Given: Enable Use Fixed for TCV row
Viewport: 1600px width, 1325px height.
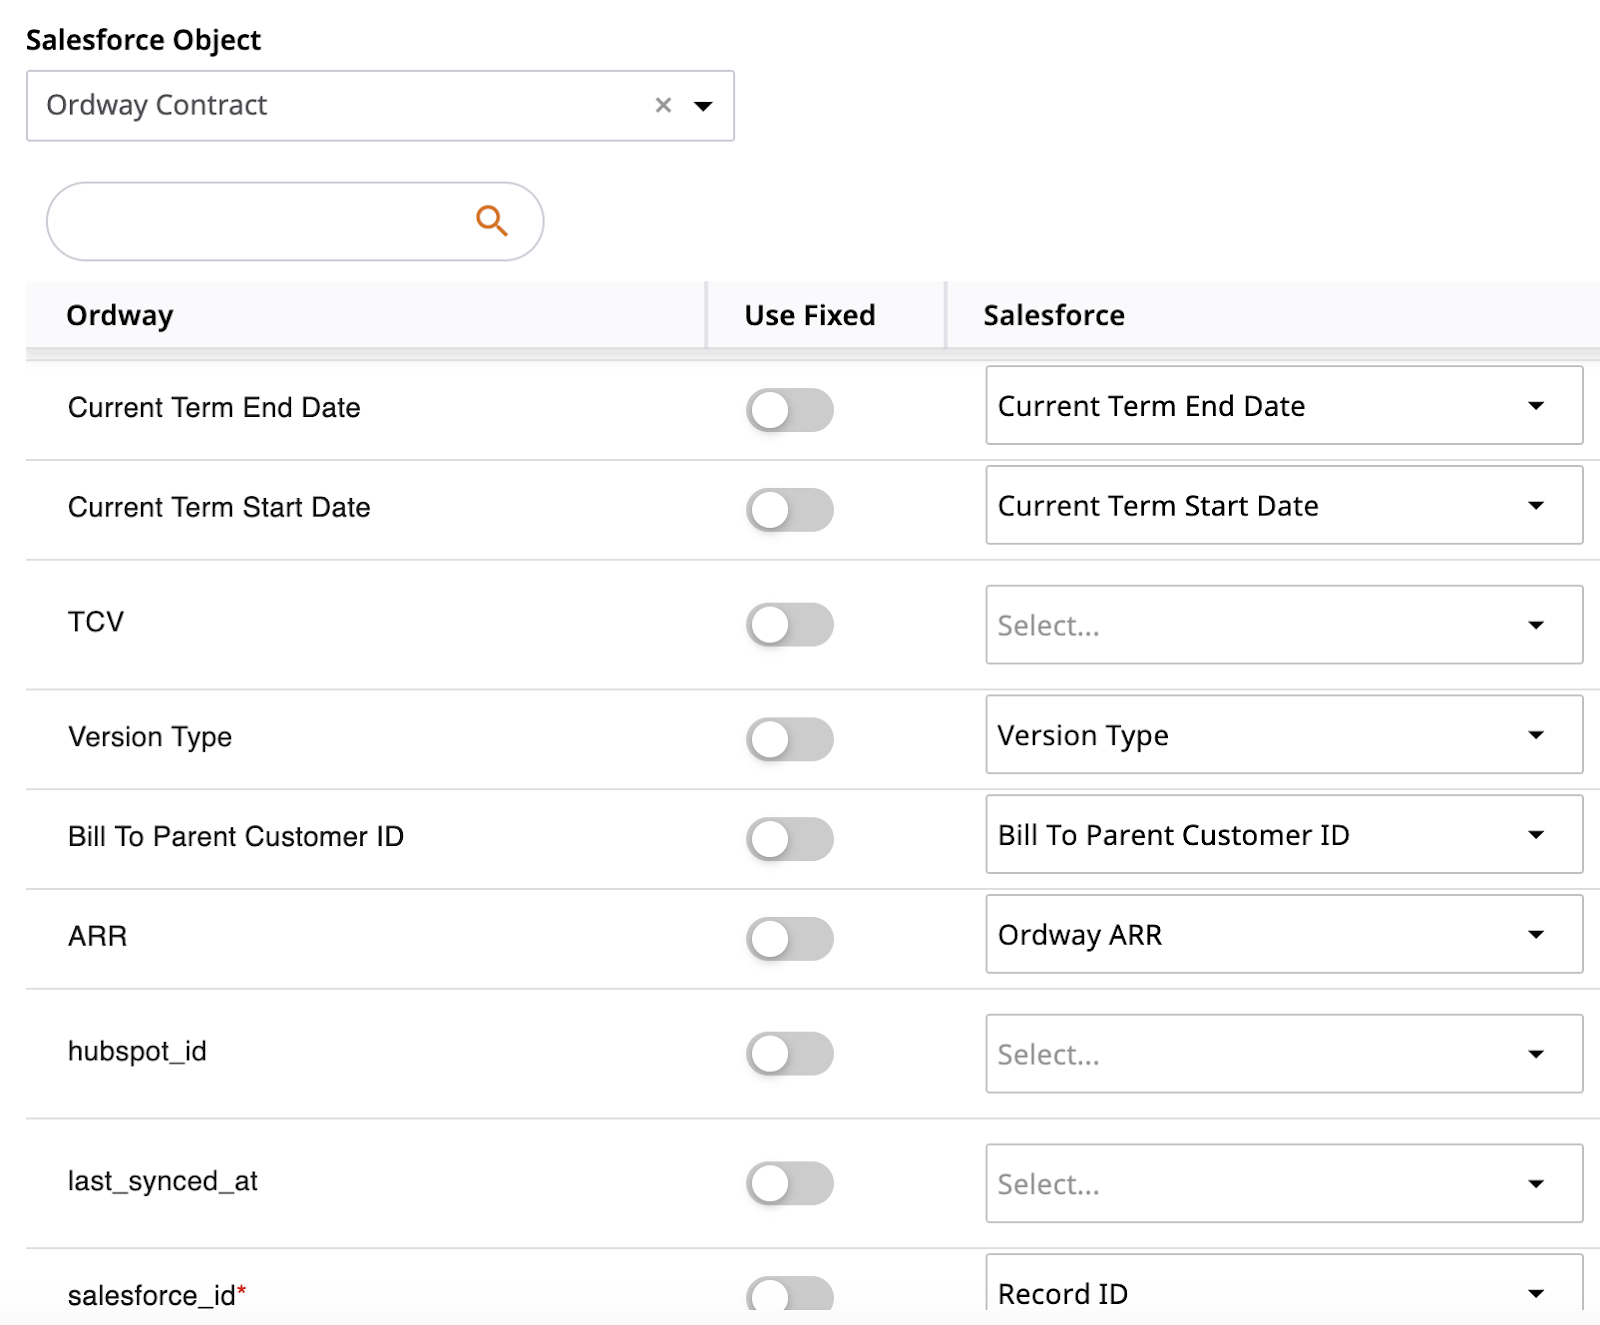Looking at the screenshot, I should 789,625.
